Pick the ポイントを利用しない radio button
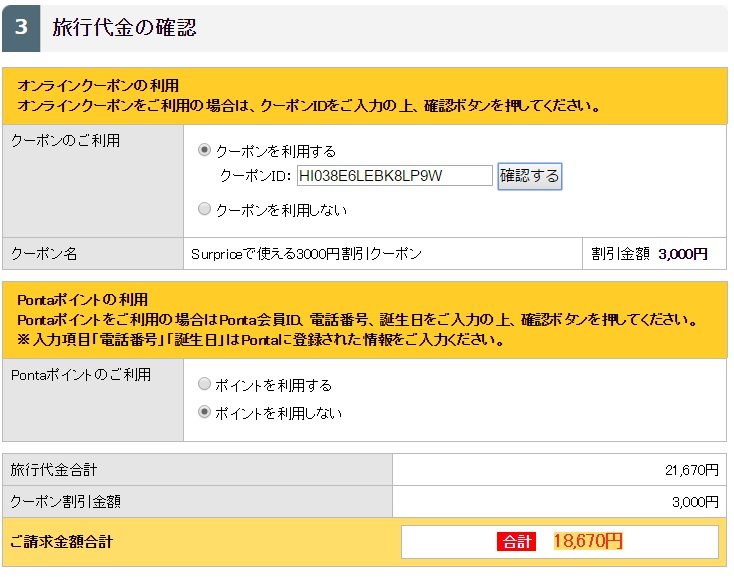The image size is (734, 577). [205, 413]
